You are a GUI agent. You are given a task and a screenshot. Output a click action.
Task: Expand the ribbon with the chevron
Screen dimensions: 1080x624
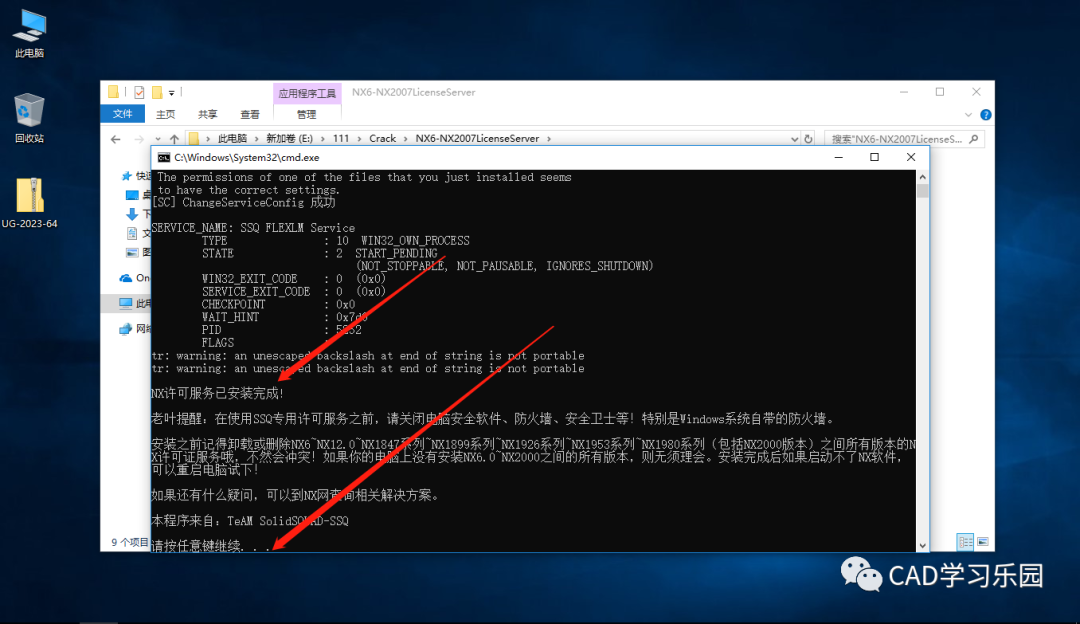click(x=968, y=114)
